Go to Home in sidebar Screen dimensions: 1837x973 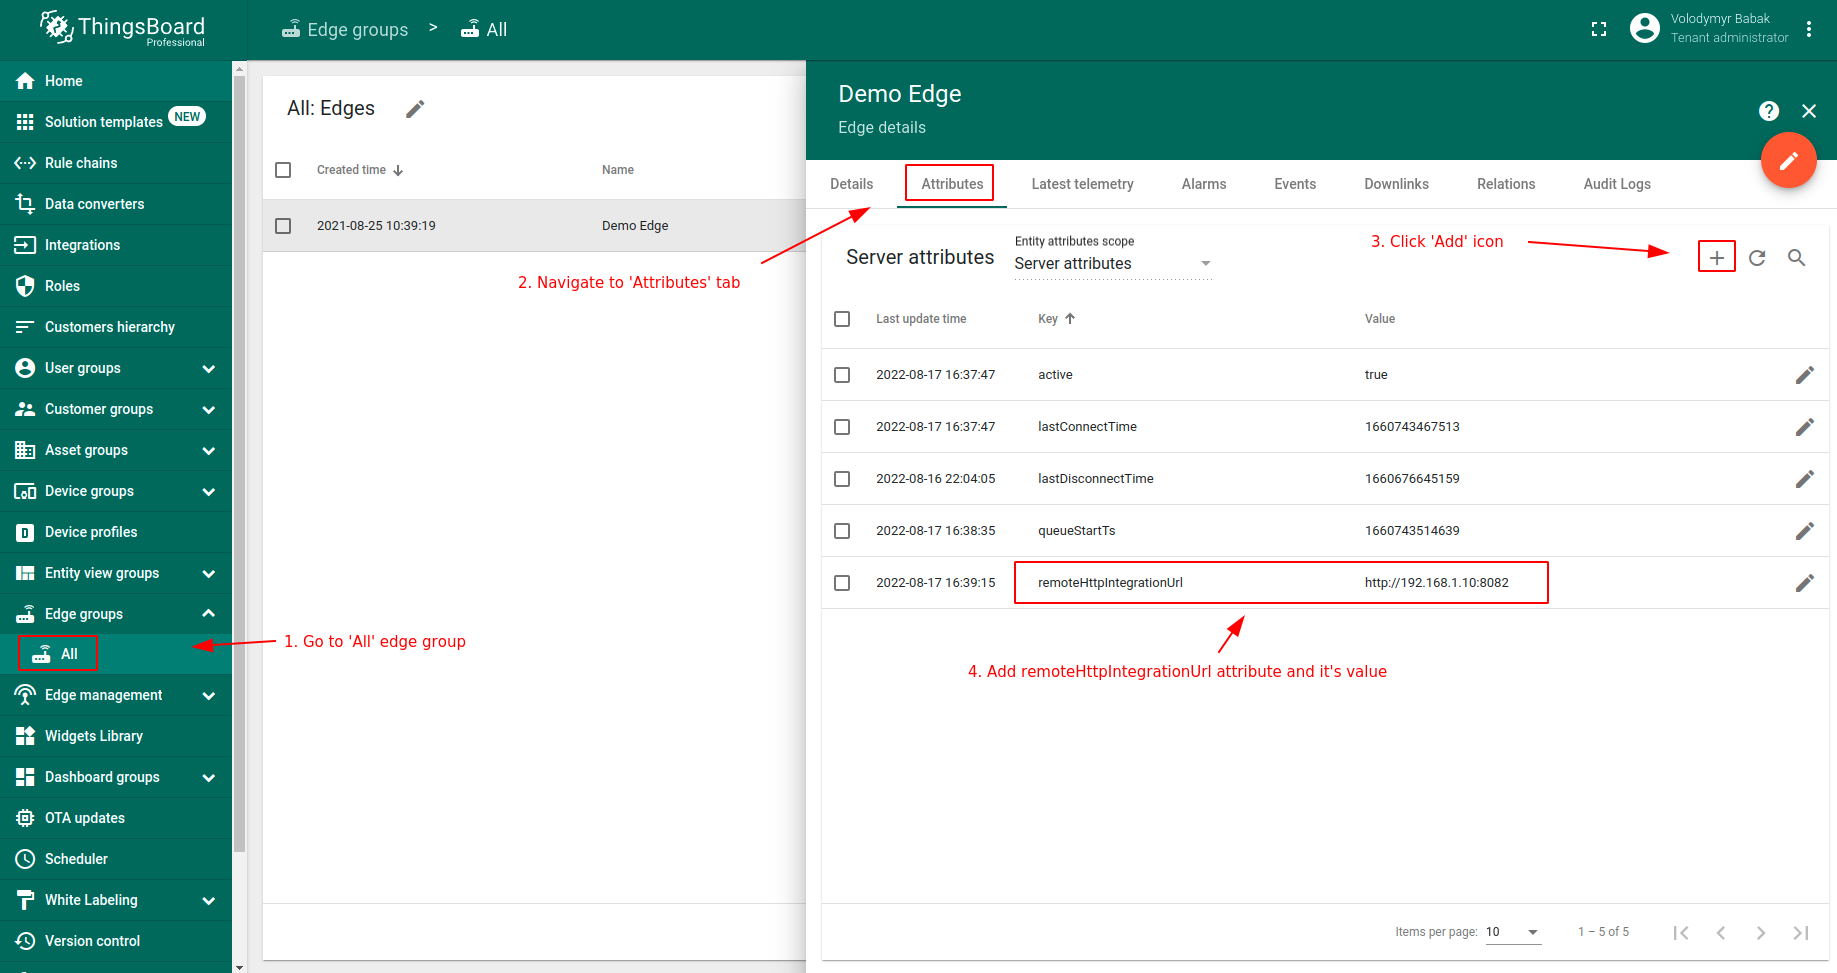click(x=116, y=81)
